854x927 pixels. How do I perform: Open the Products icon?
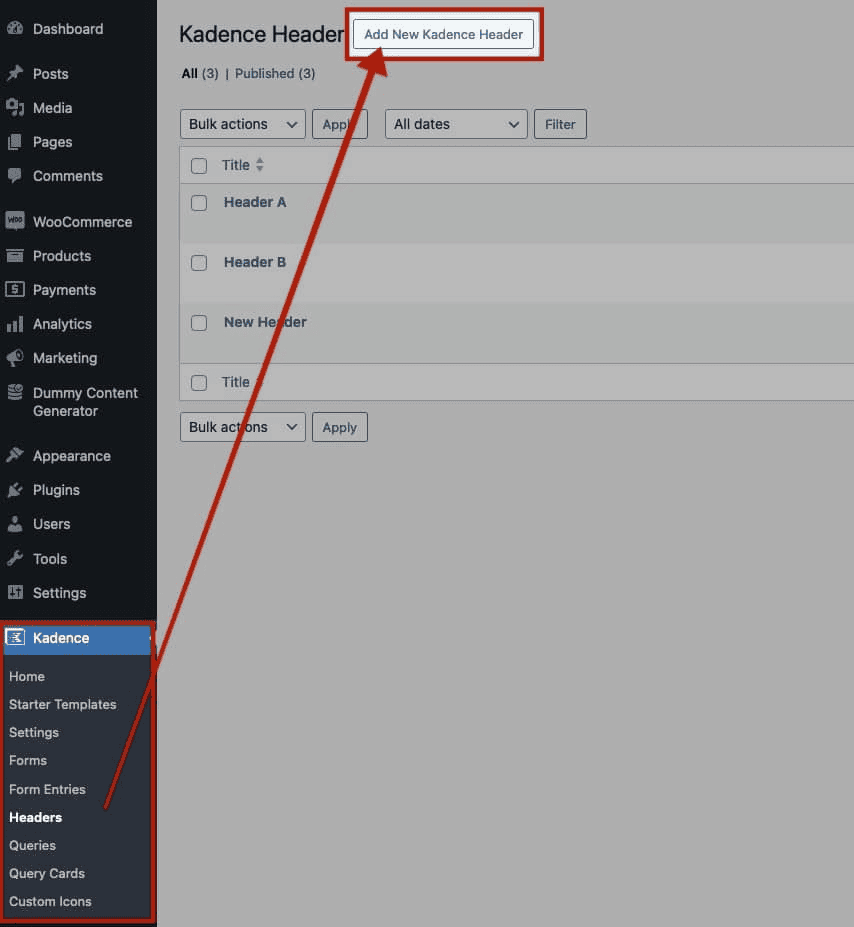point(16,255)
